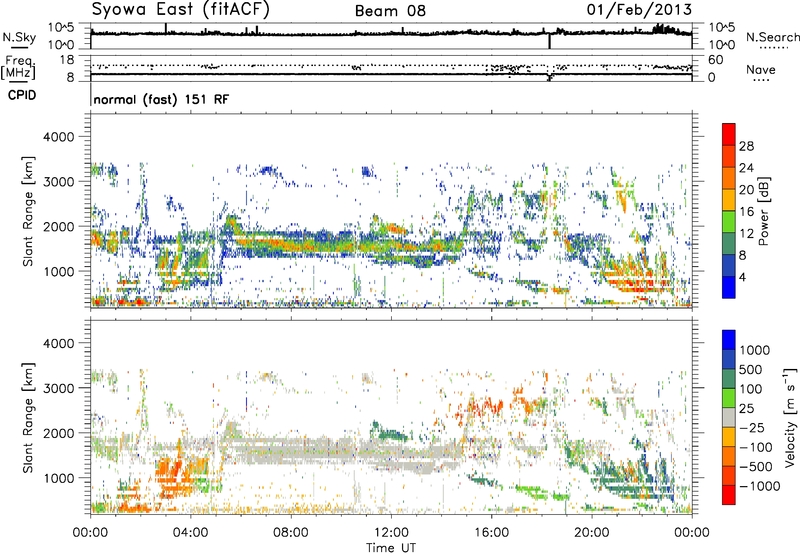Screen dimensions: 800x554
Task: Click the 'N.Sky' legend label
Action: click(x=19, y=37)
